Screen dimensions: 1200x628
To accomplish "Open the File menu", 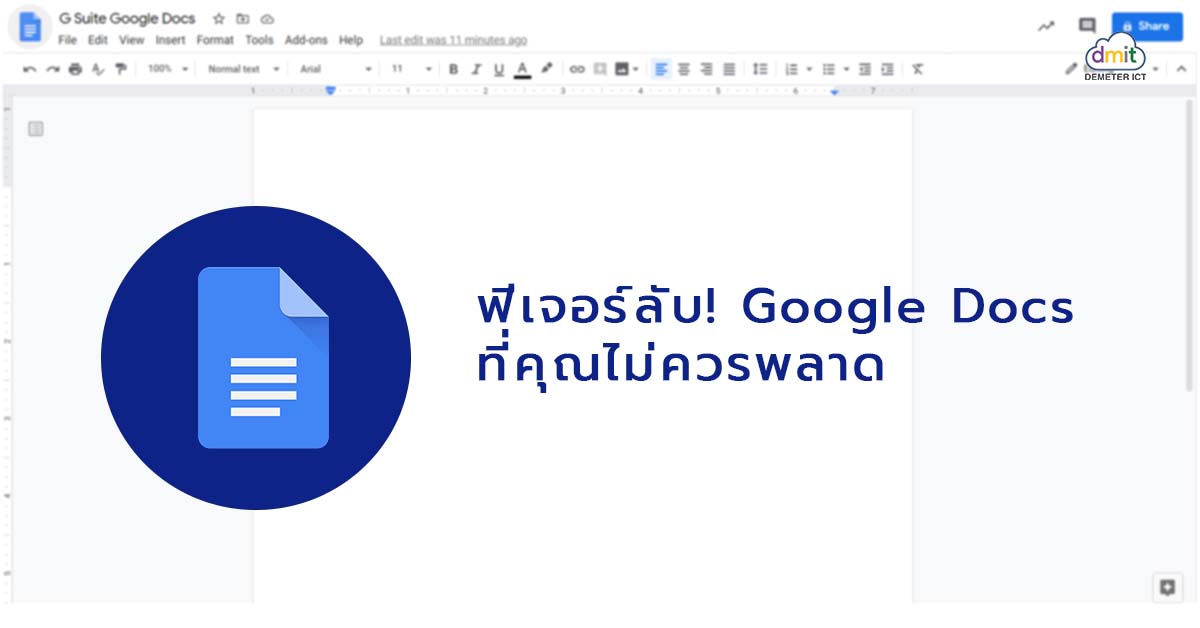I will tap(67, 40).
